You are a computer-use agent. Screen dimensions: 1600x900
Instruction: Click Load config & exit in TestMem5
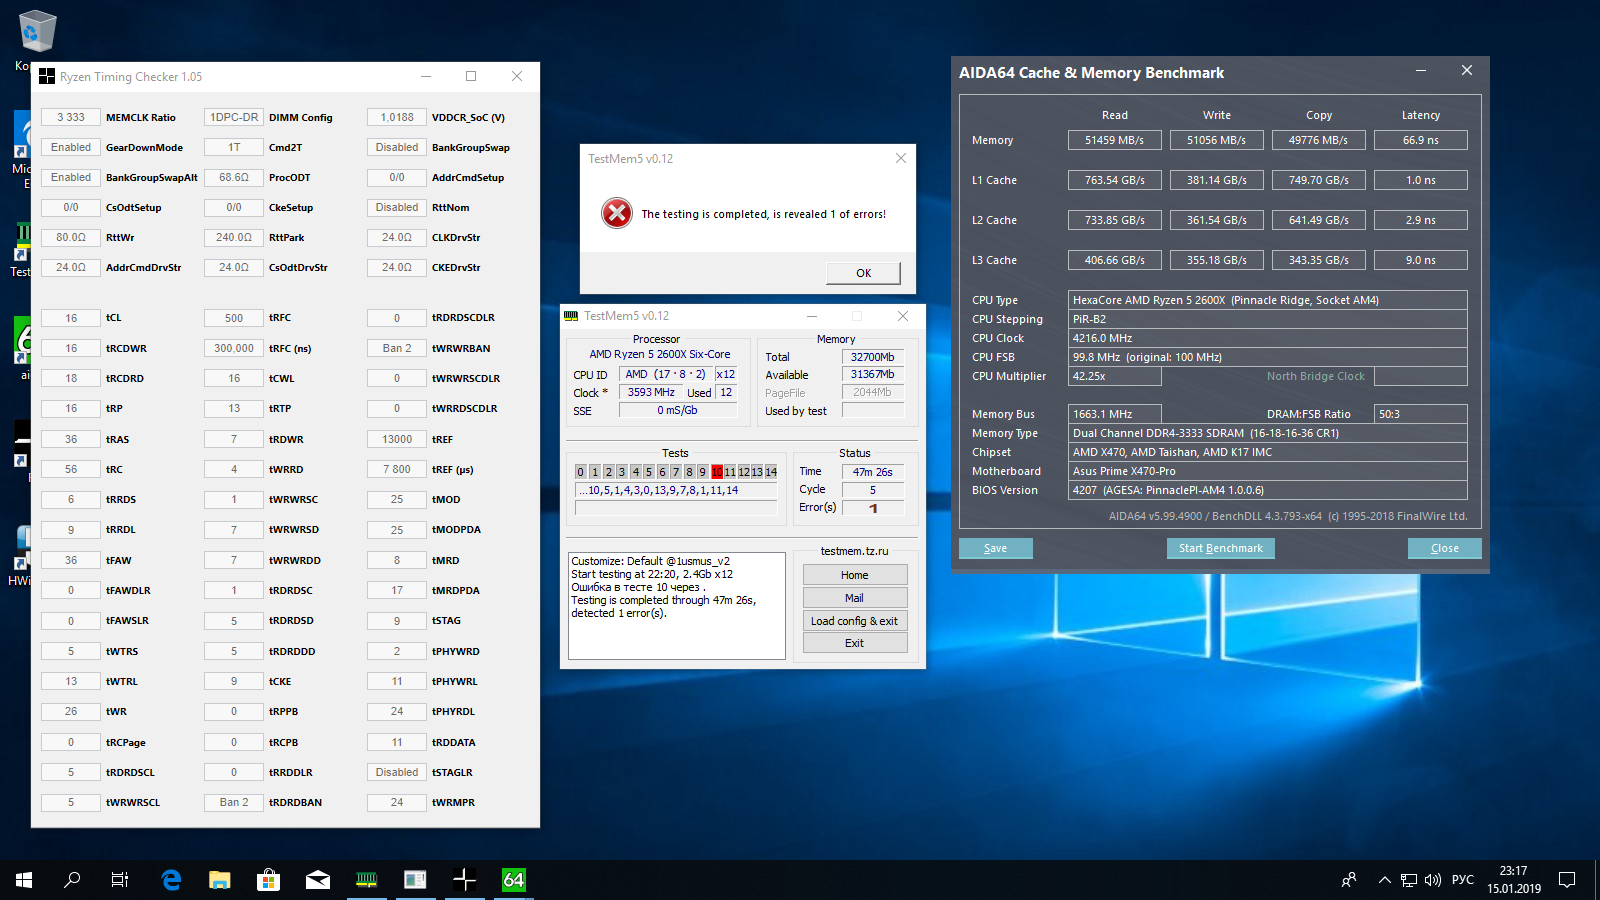tap(854, 621)
